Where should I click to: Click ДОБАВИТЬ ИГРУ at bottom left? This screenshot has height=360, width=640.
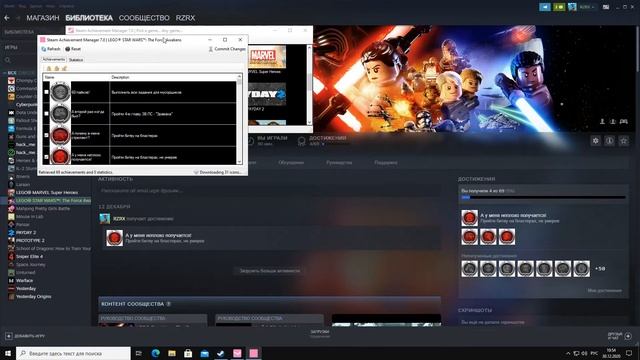(x=25, y=336)
